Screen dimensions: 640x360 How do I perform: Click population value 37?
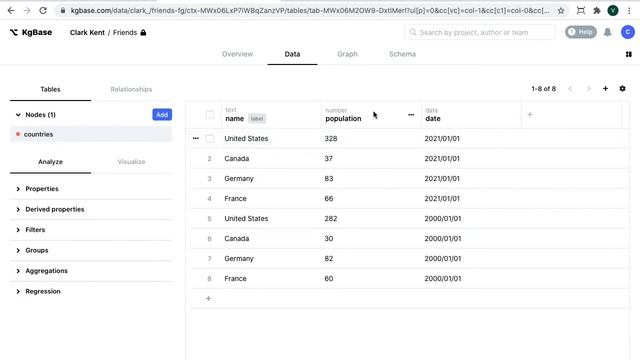pos(329,158)
